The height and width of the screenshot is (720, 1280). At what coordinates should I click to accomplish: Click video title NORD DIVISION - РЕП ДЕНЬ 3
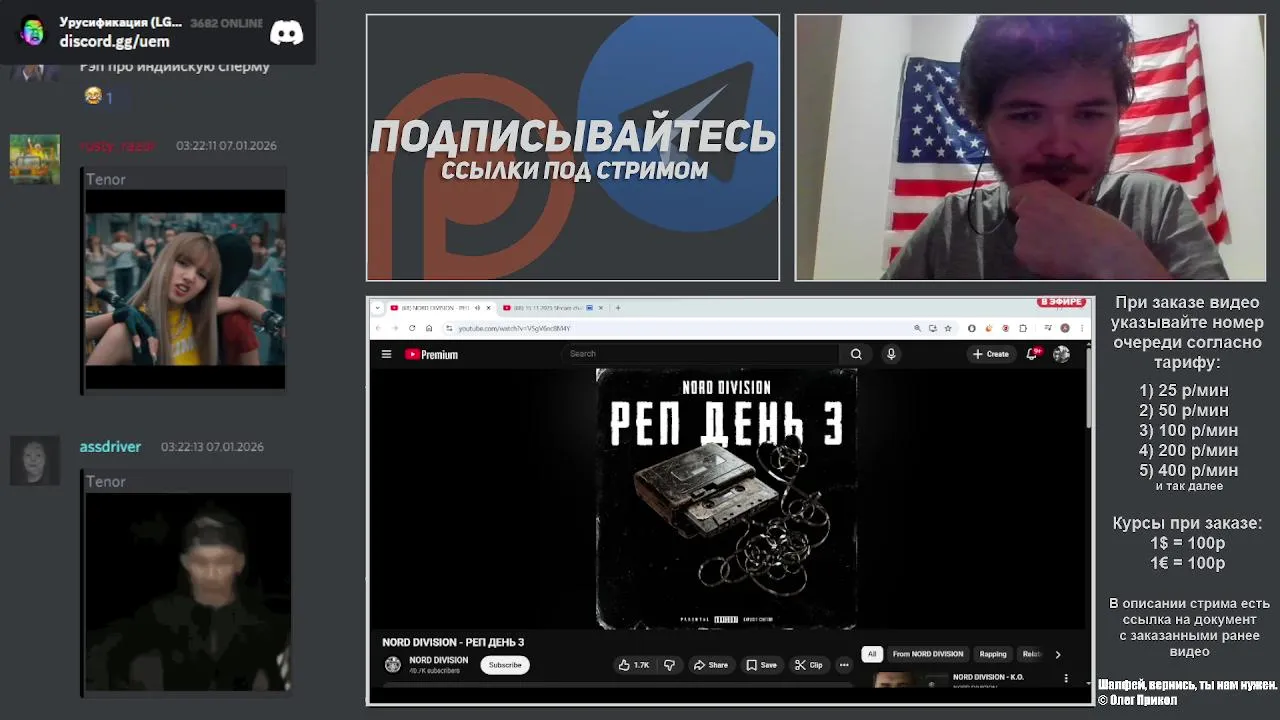(453, 642)
